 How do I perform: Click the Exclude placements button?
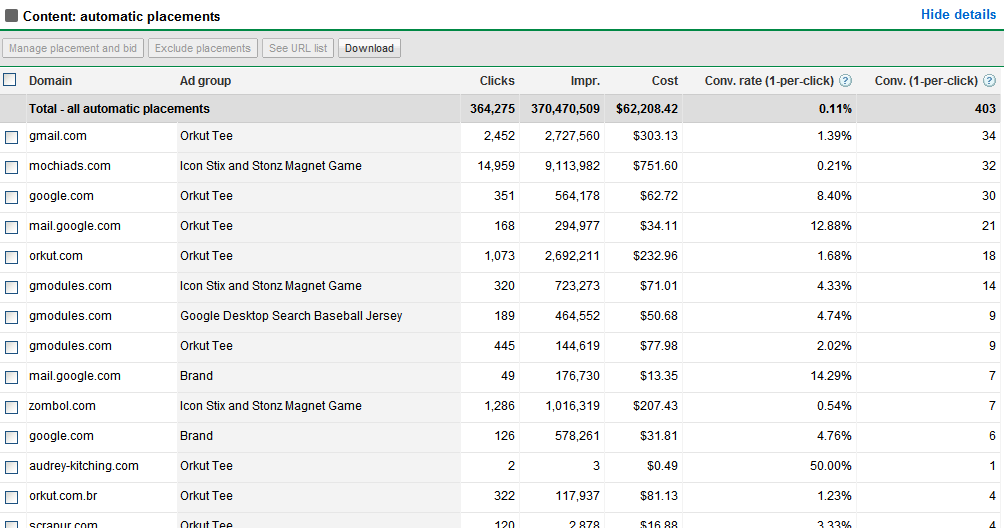(x=202, y=48)
